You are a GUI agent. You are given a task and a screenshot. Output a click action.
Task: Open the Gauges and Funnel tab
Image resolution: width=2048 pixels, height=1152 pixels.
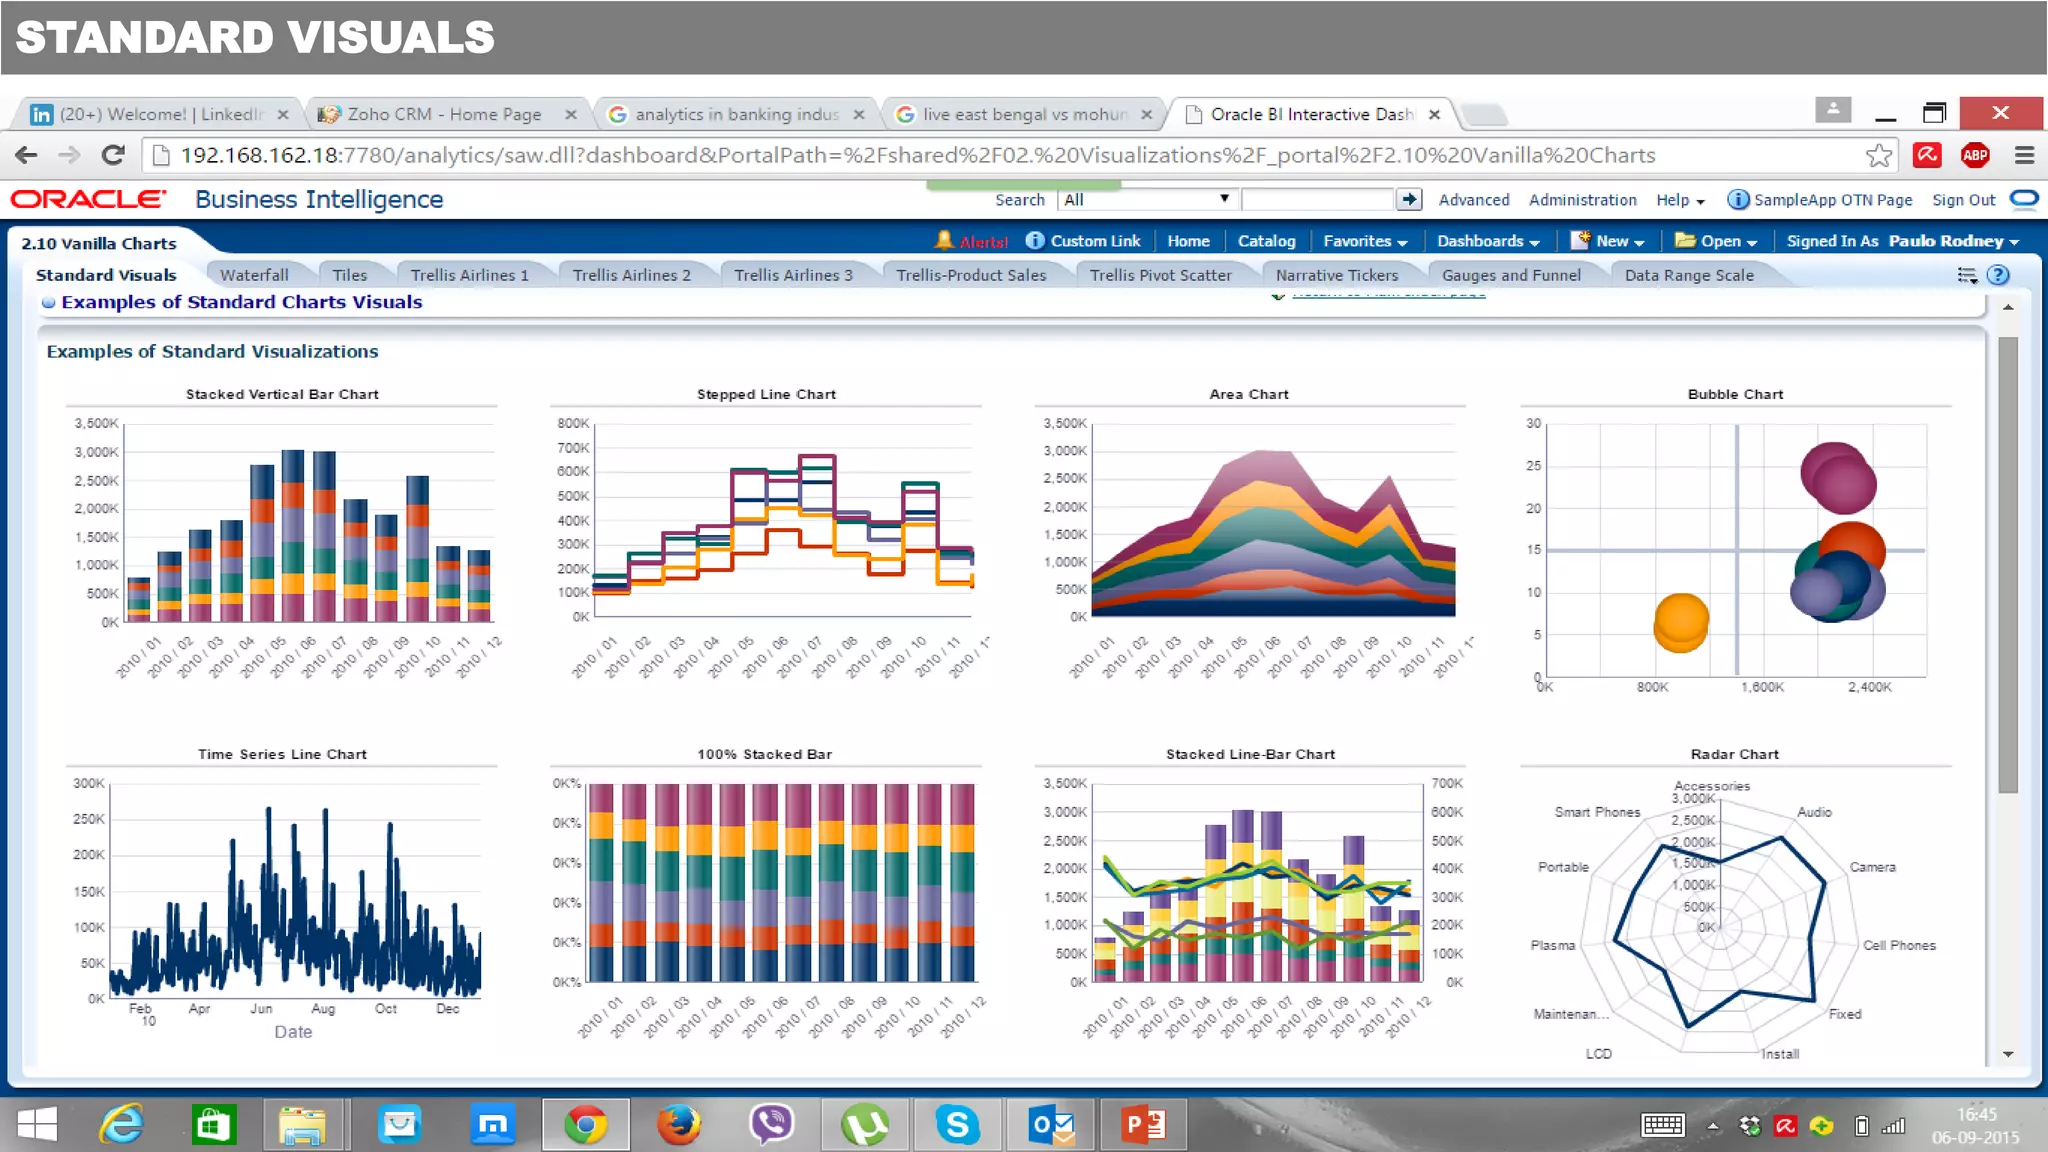point(1510,275)
